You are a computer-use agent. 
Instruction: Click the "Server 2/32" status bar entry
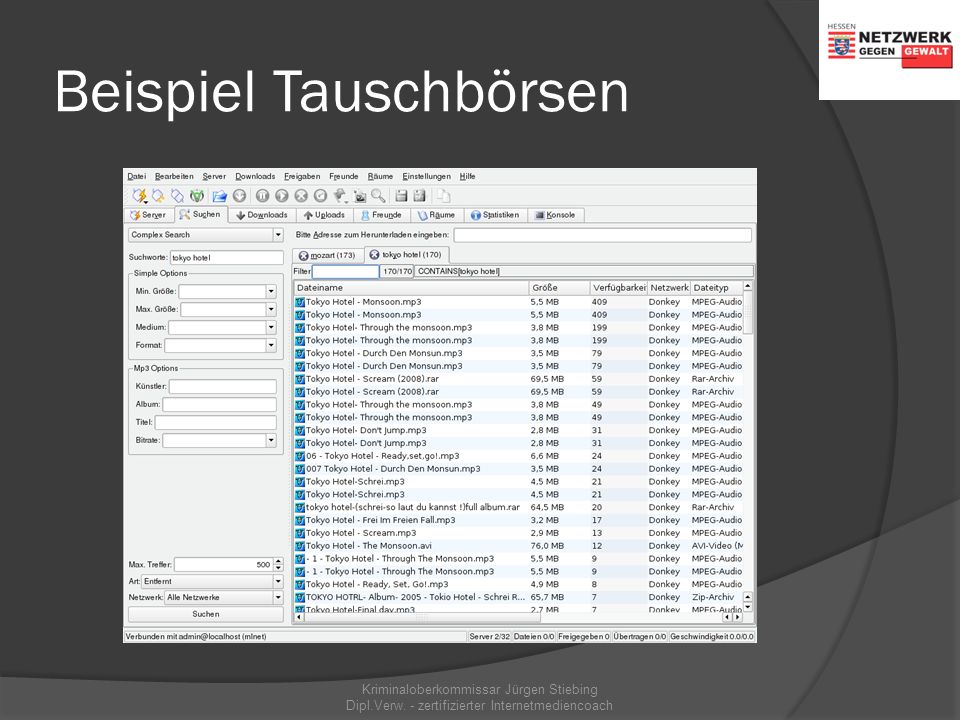click(489, 637)
